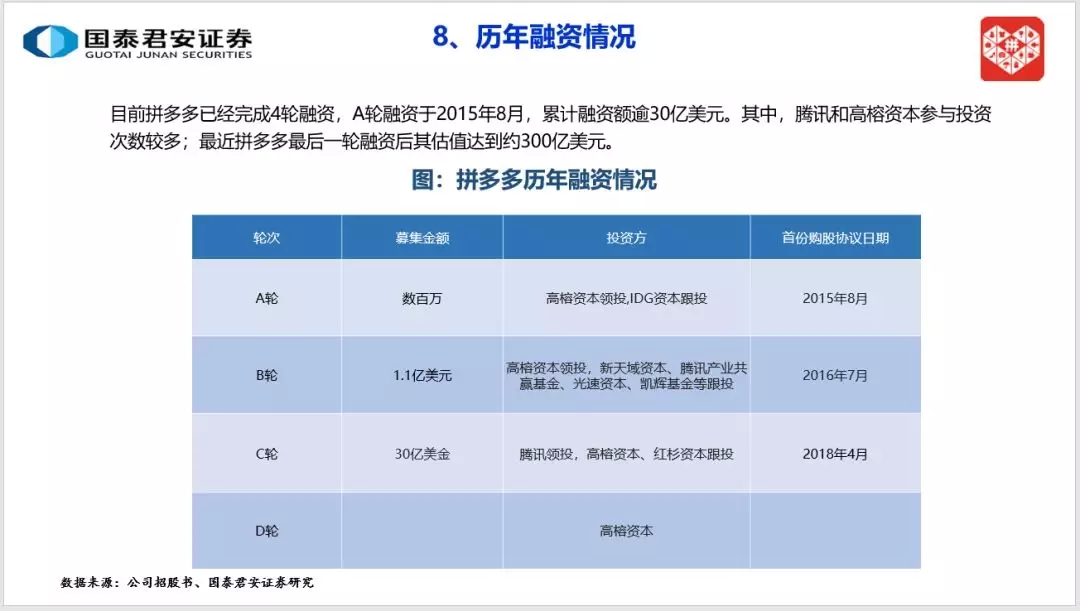
Task: Click the 首份购股协议日期 column header
Action: pos(835,238)
